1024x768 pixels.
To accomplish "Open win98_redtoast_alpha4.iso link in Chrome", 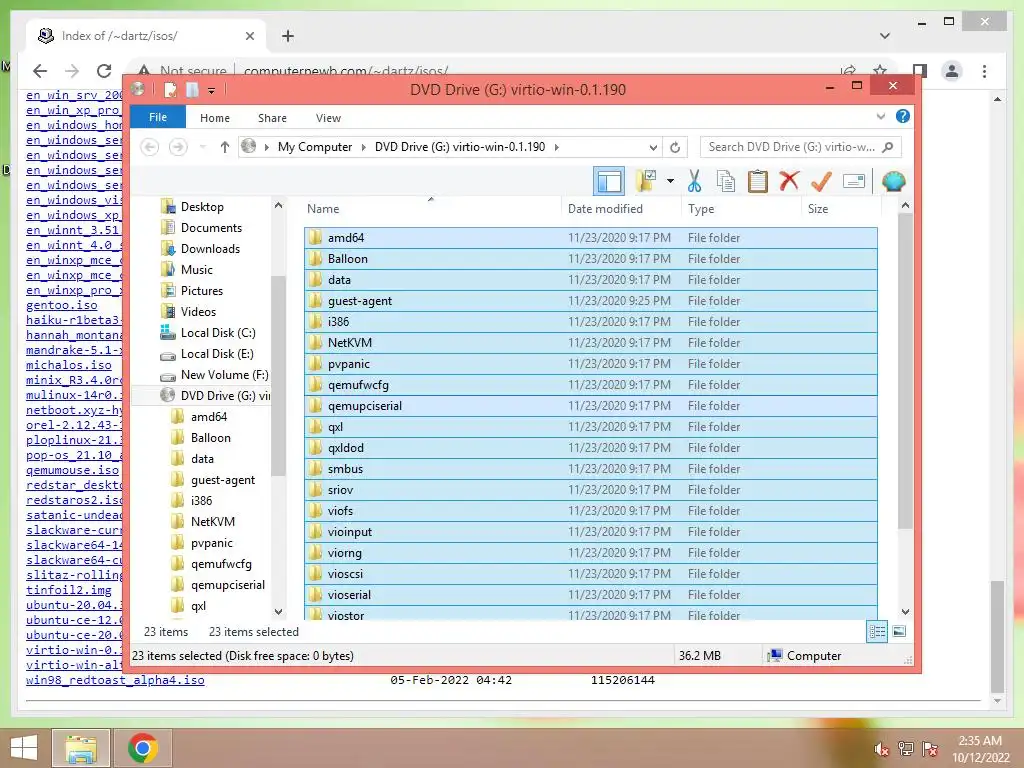I will (x=115, y=680).
